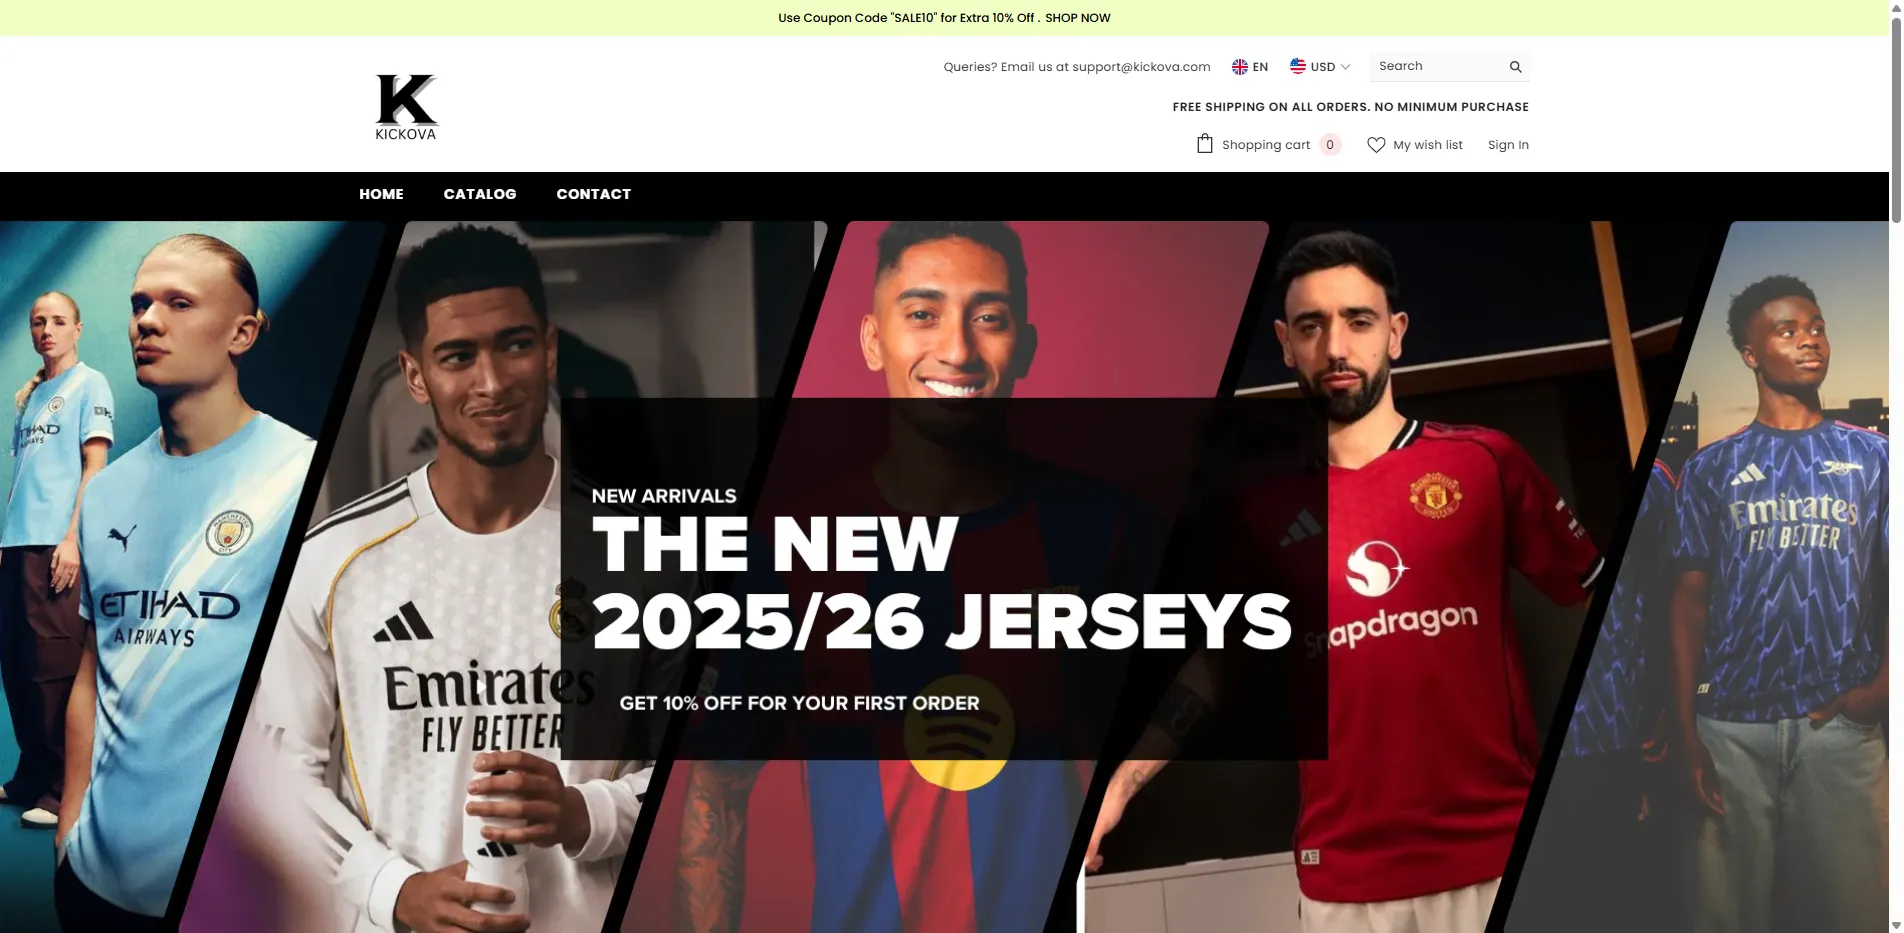Screen dimensions: 1904x933
Task: Go to the CONTACT page
Action: click(x=594, y=194)
